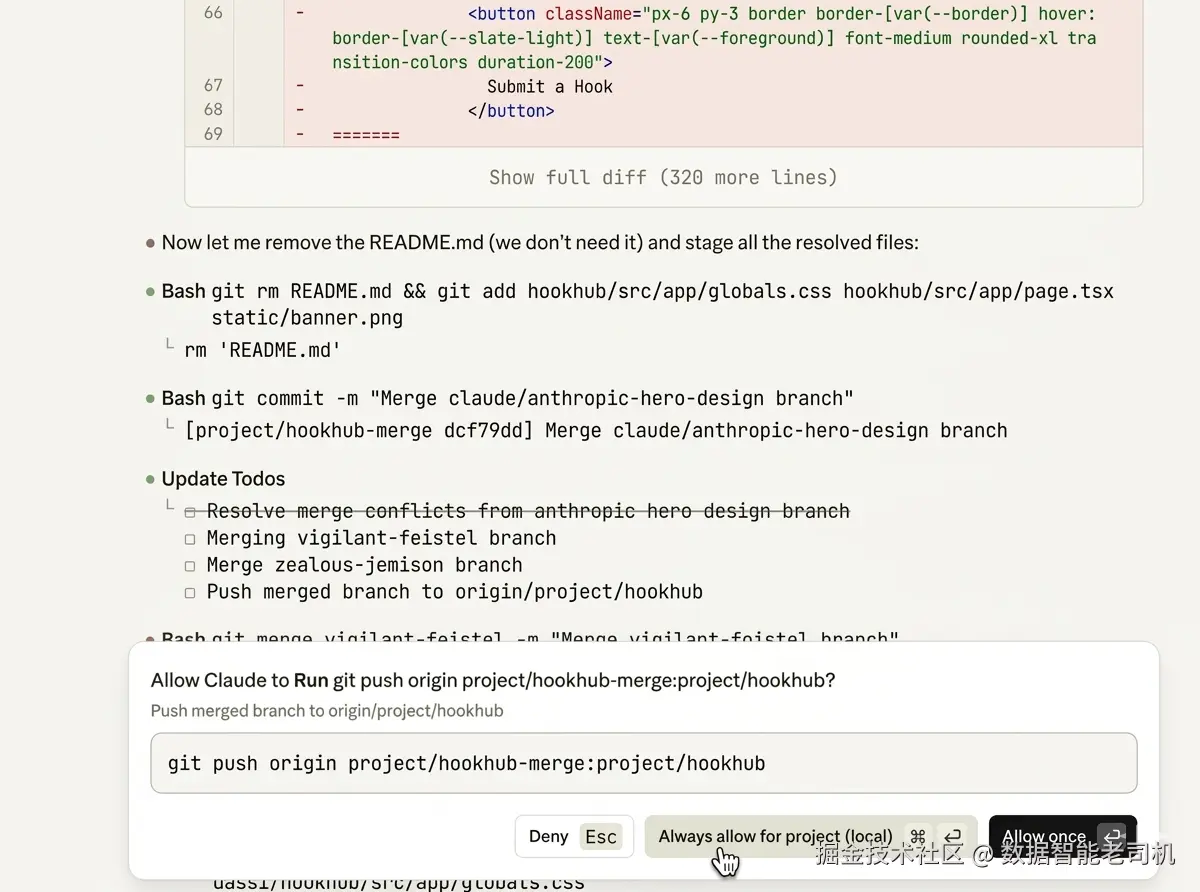Image resolution: width=1200 pixels, height=892 pixels.
Task: Click the git push command field
Action: 644,763
